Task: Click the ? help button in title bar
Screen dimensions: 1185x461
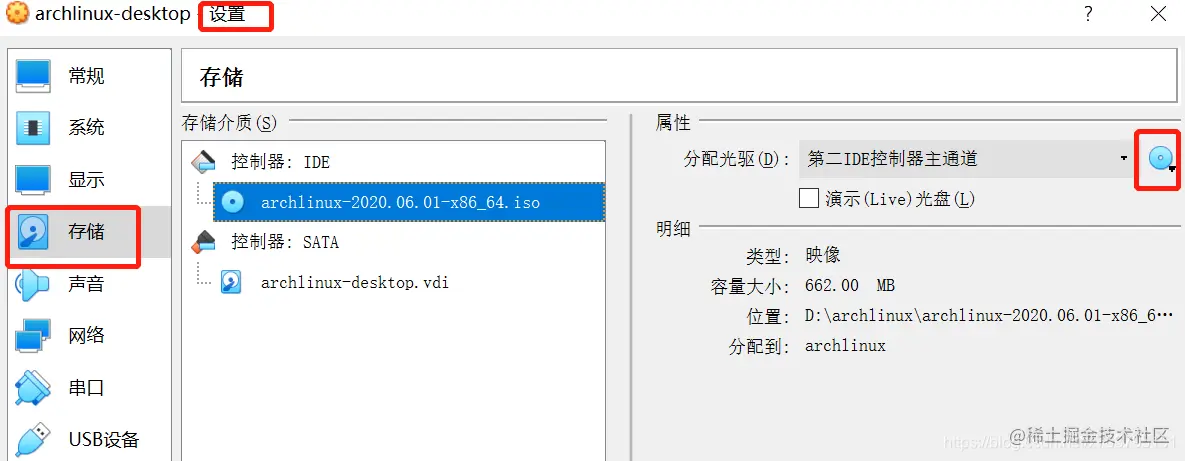Action: click(x=1088, y=14)
